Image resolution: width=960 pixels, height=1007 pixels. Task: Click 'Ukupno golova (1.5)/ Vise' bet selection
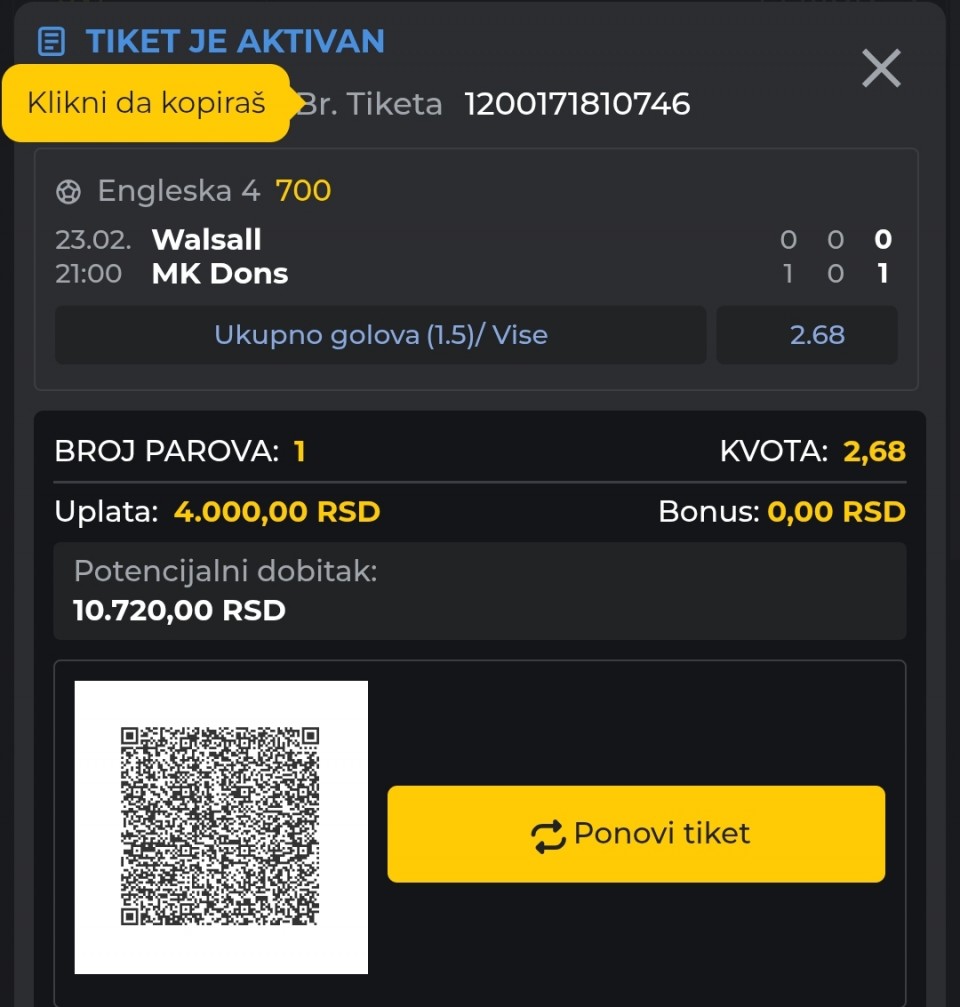pos(380,335)
